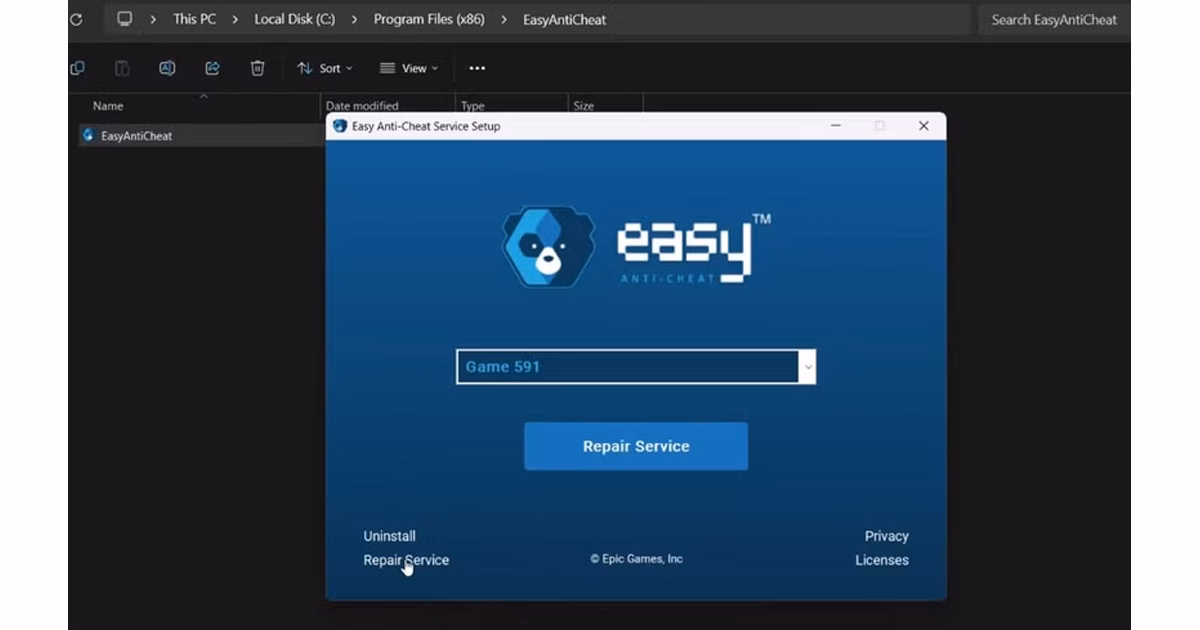Click the © Epic Games, Inc text

point(636,559)
